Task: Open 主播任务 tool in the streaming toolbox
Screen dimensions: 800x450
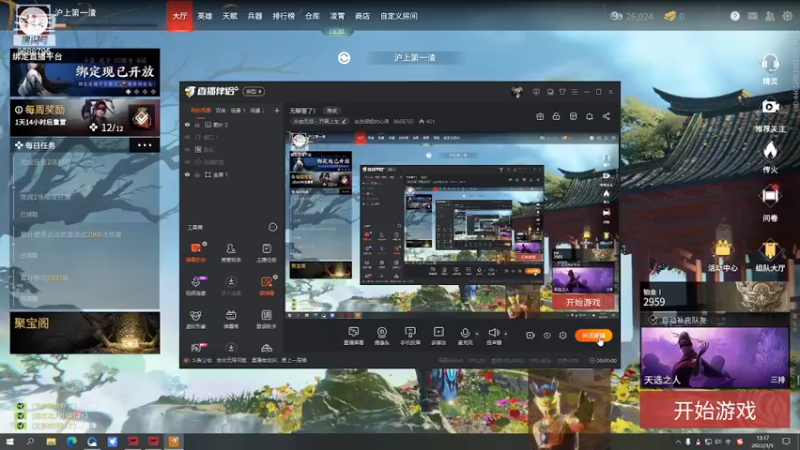Action: [x=266, y=252]
